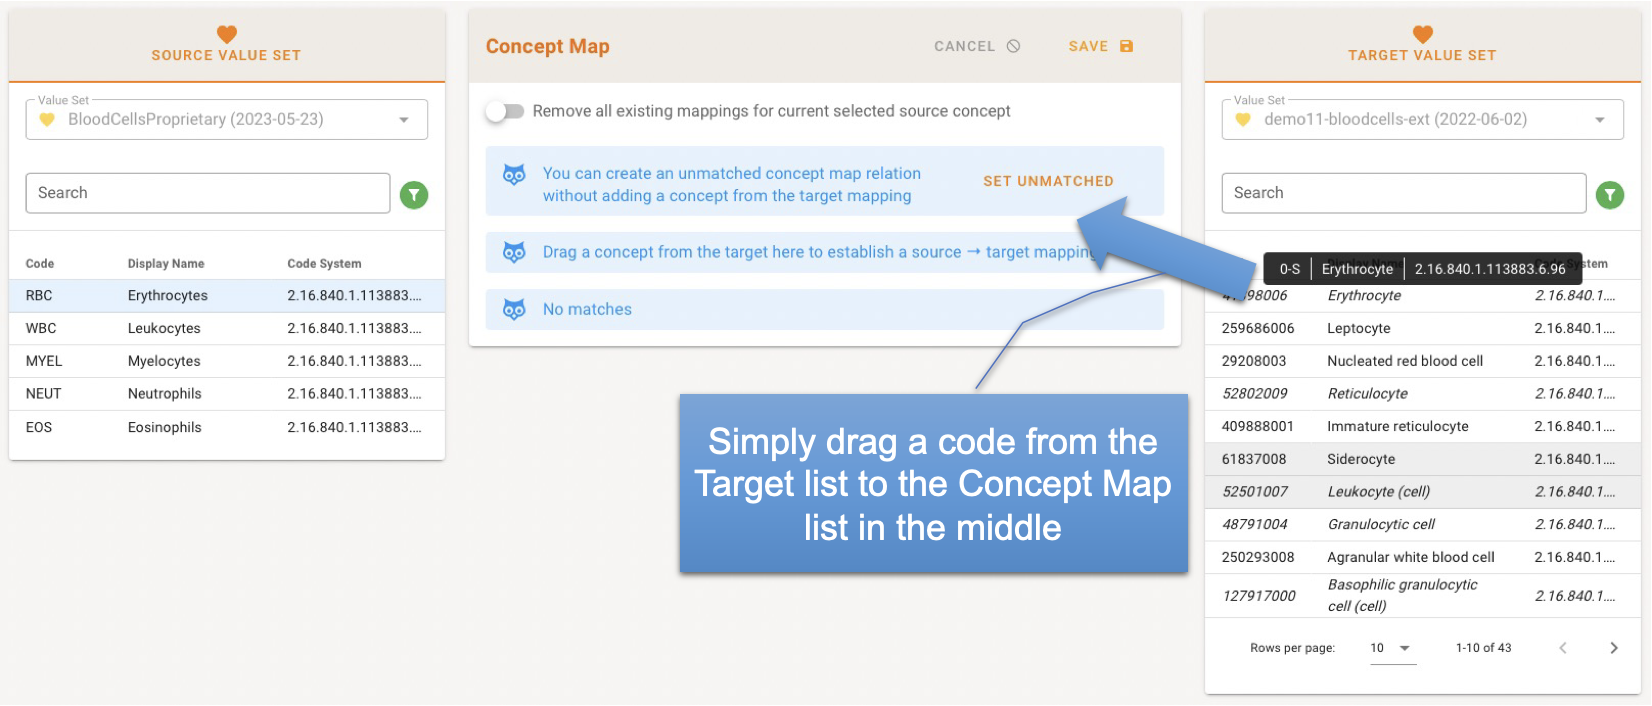Click the target value set filter icon
This screenshot has width=1652, height=706.
(1609, 195)
